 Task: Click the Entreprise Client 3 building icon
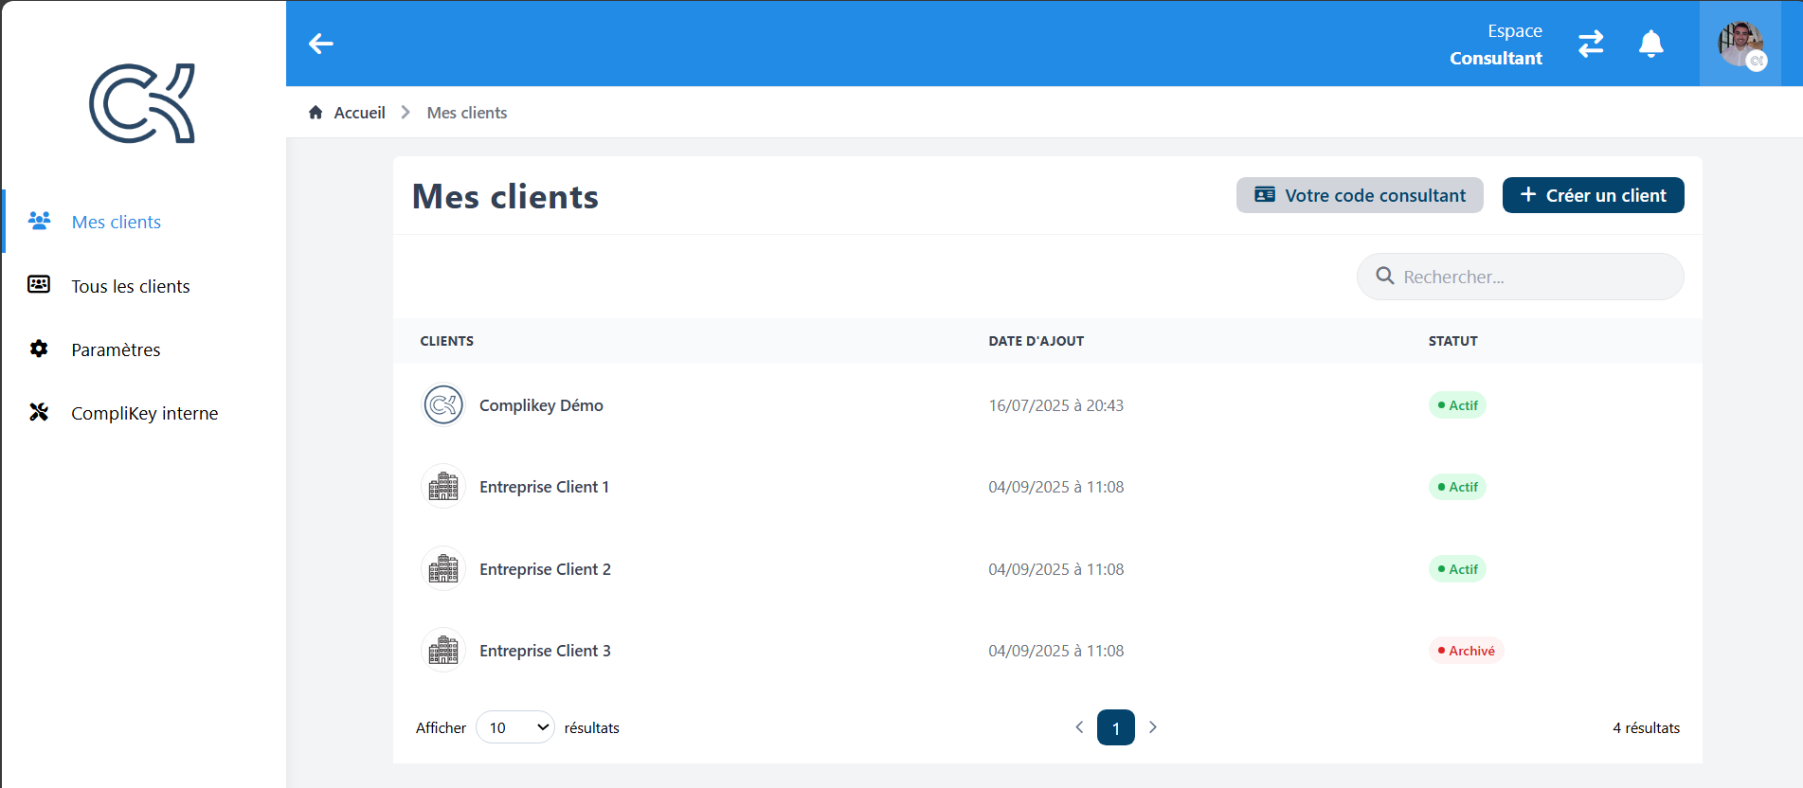[x=443, y=651]
